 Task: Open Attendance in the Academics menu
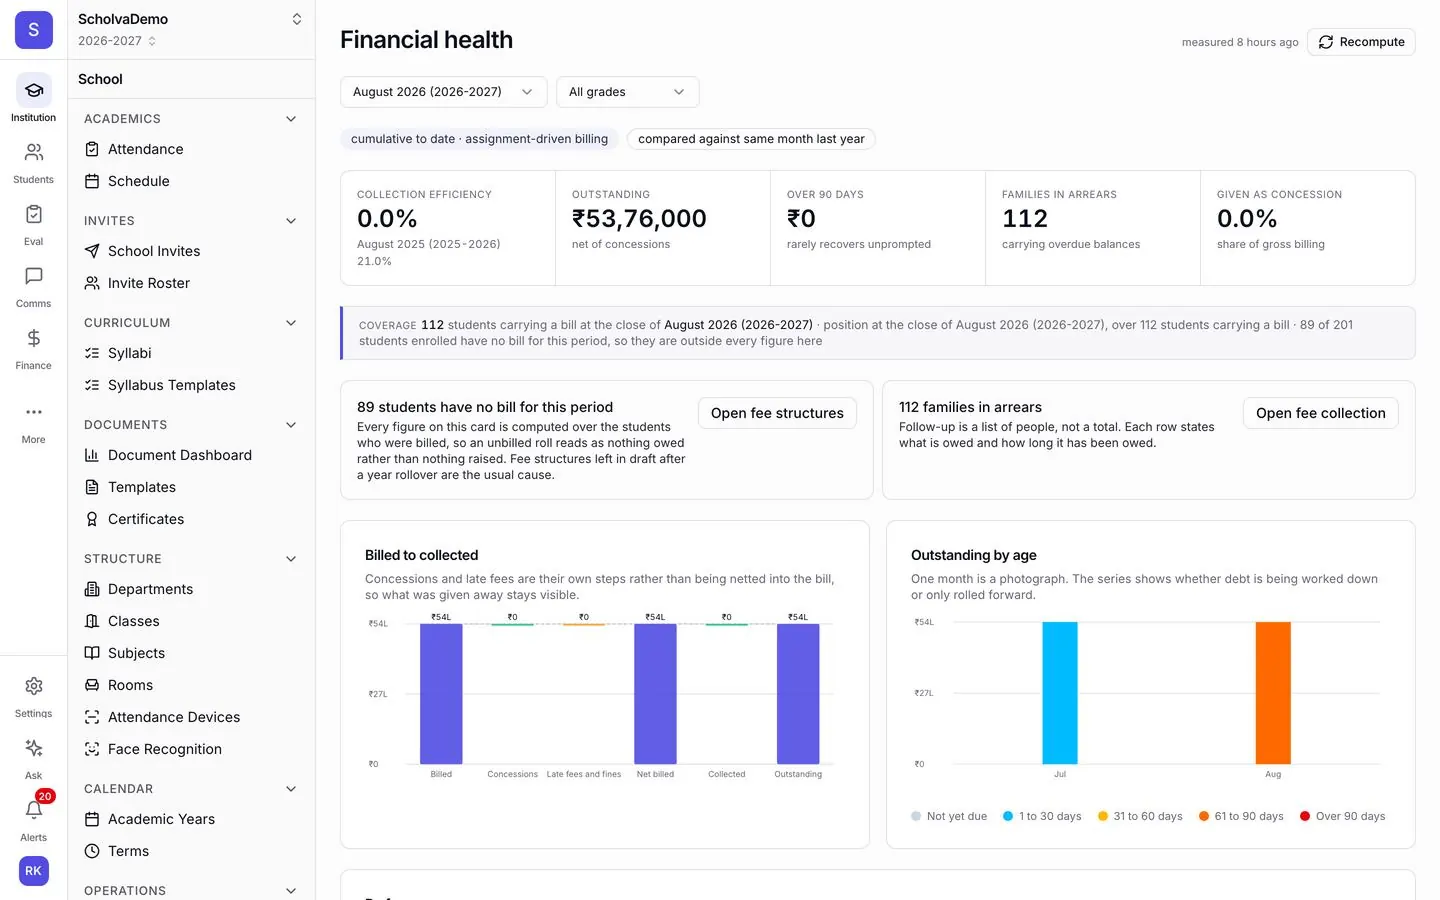coord(191,149)
